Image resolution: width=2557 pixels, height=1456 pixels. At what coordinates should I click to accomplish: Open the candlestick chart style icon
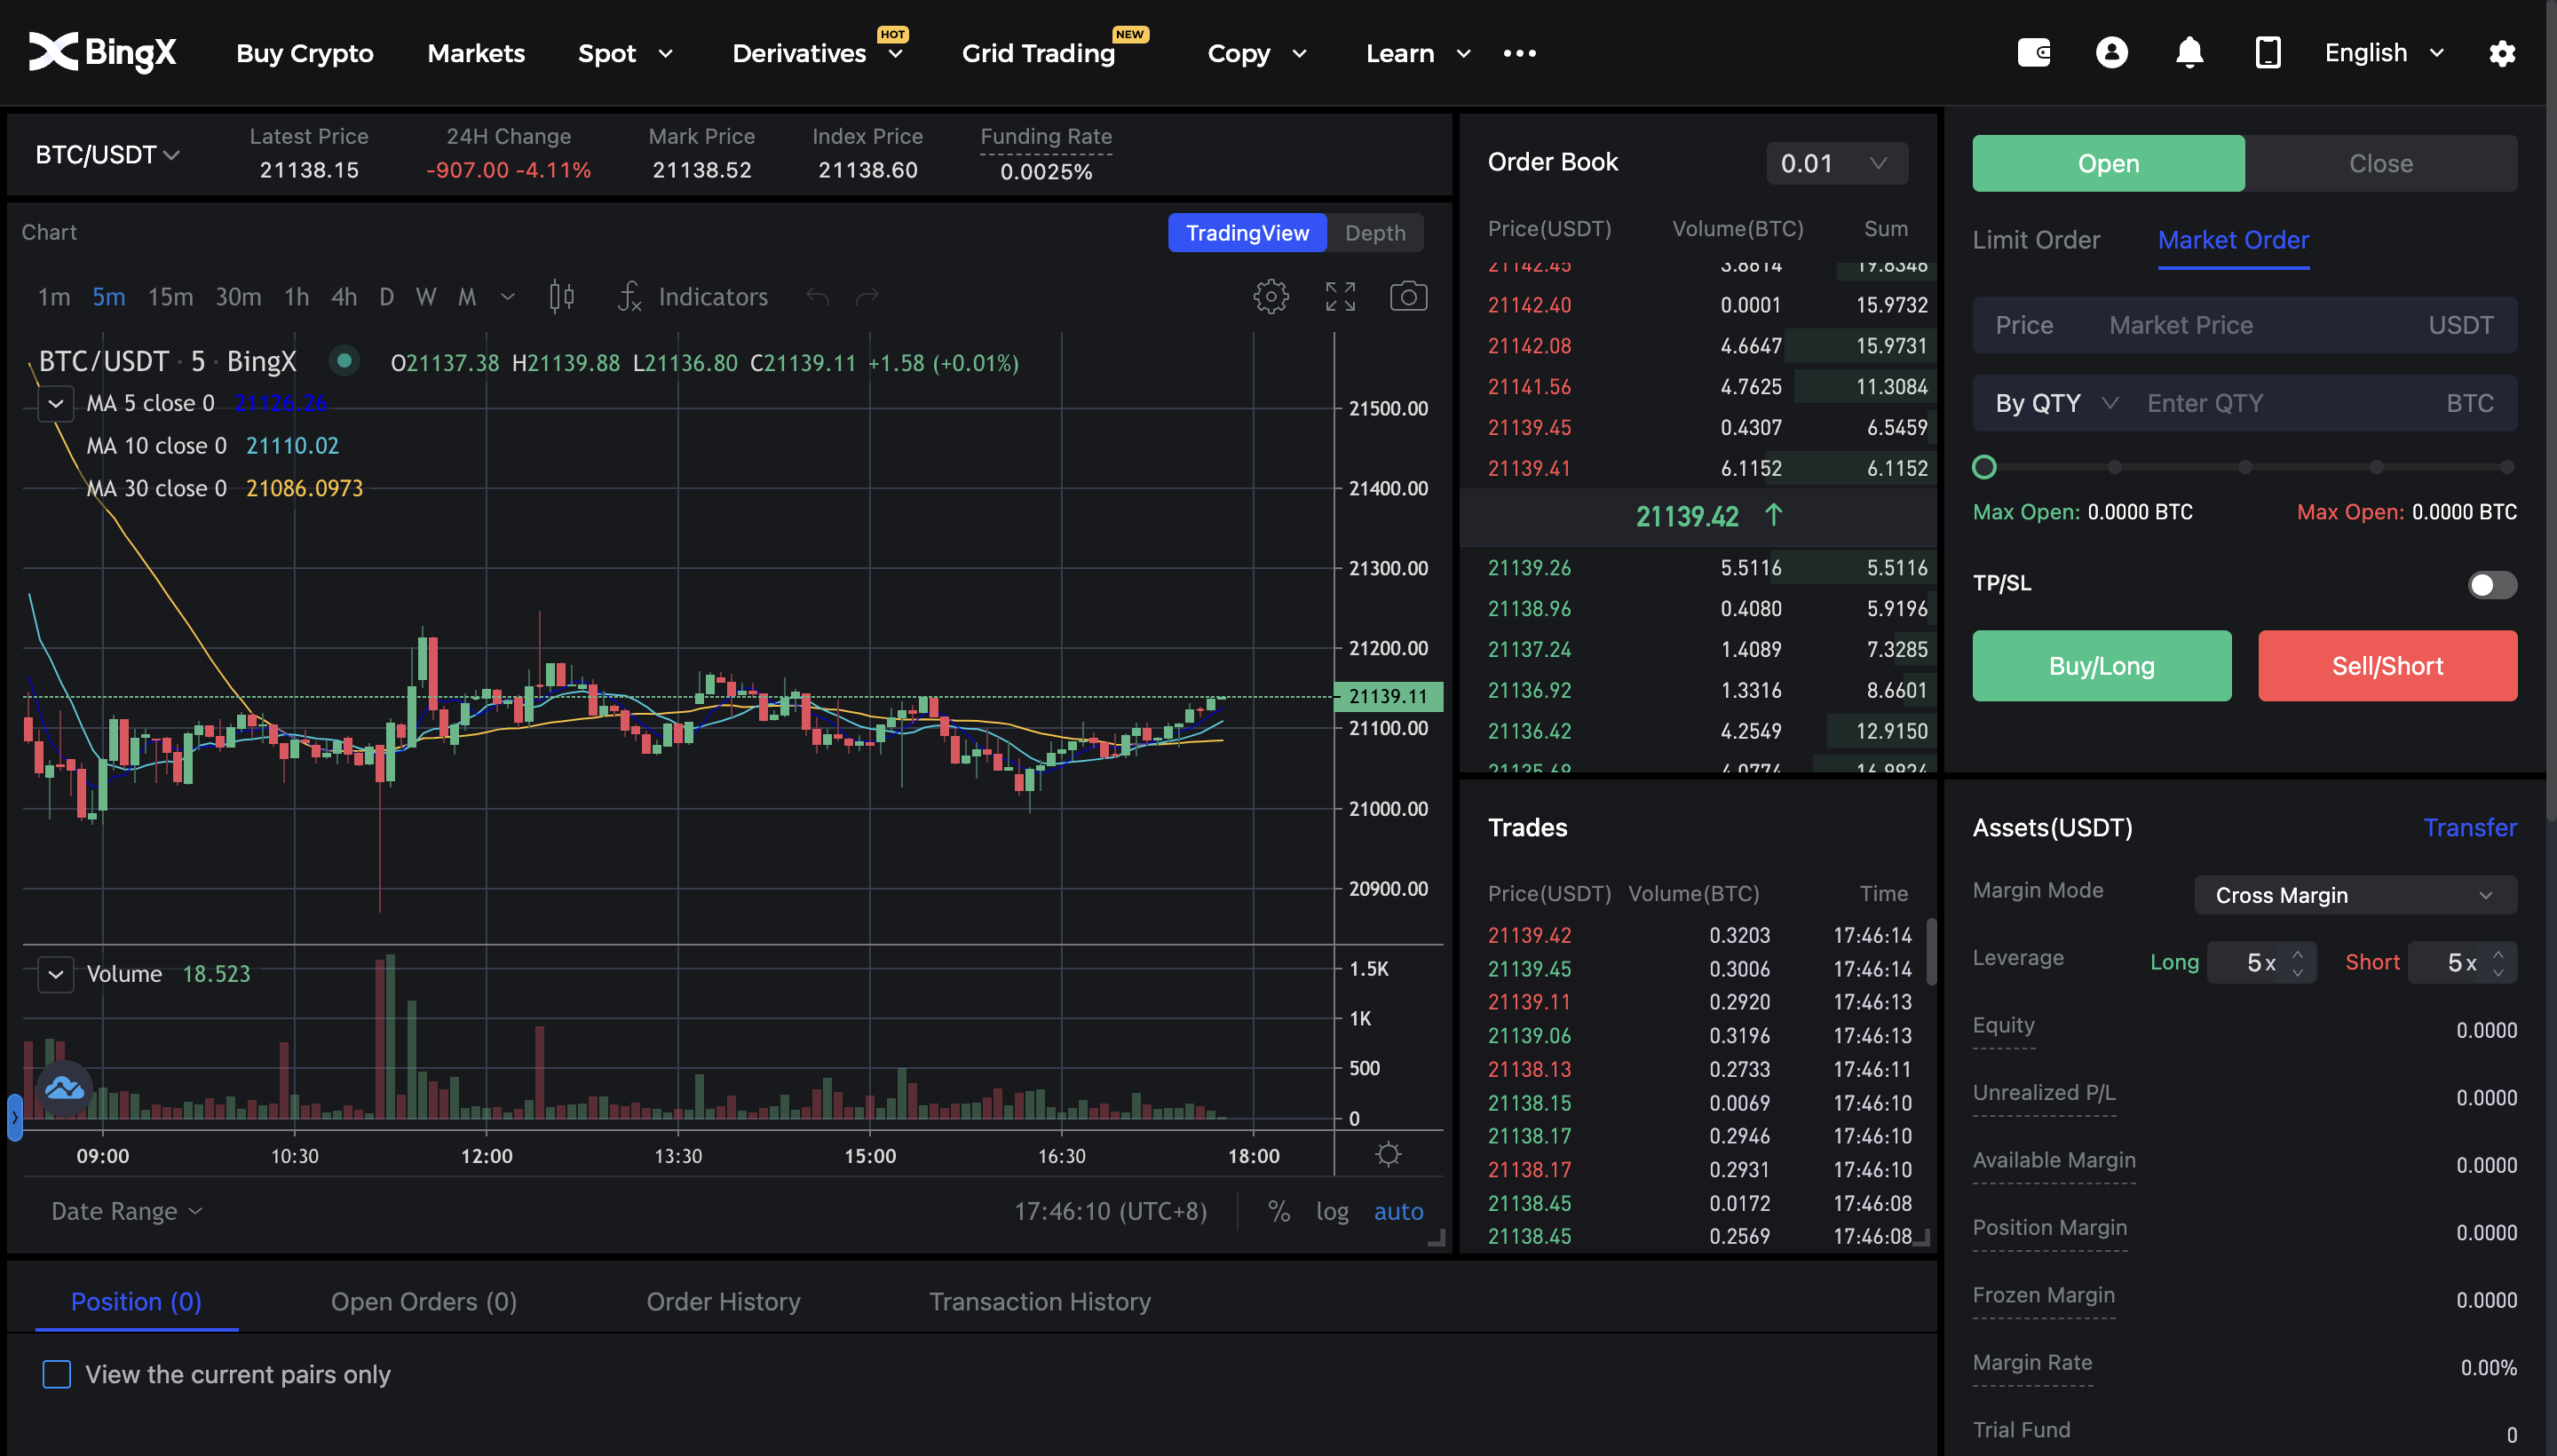click(562, 297)
